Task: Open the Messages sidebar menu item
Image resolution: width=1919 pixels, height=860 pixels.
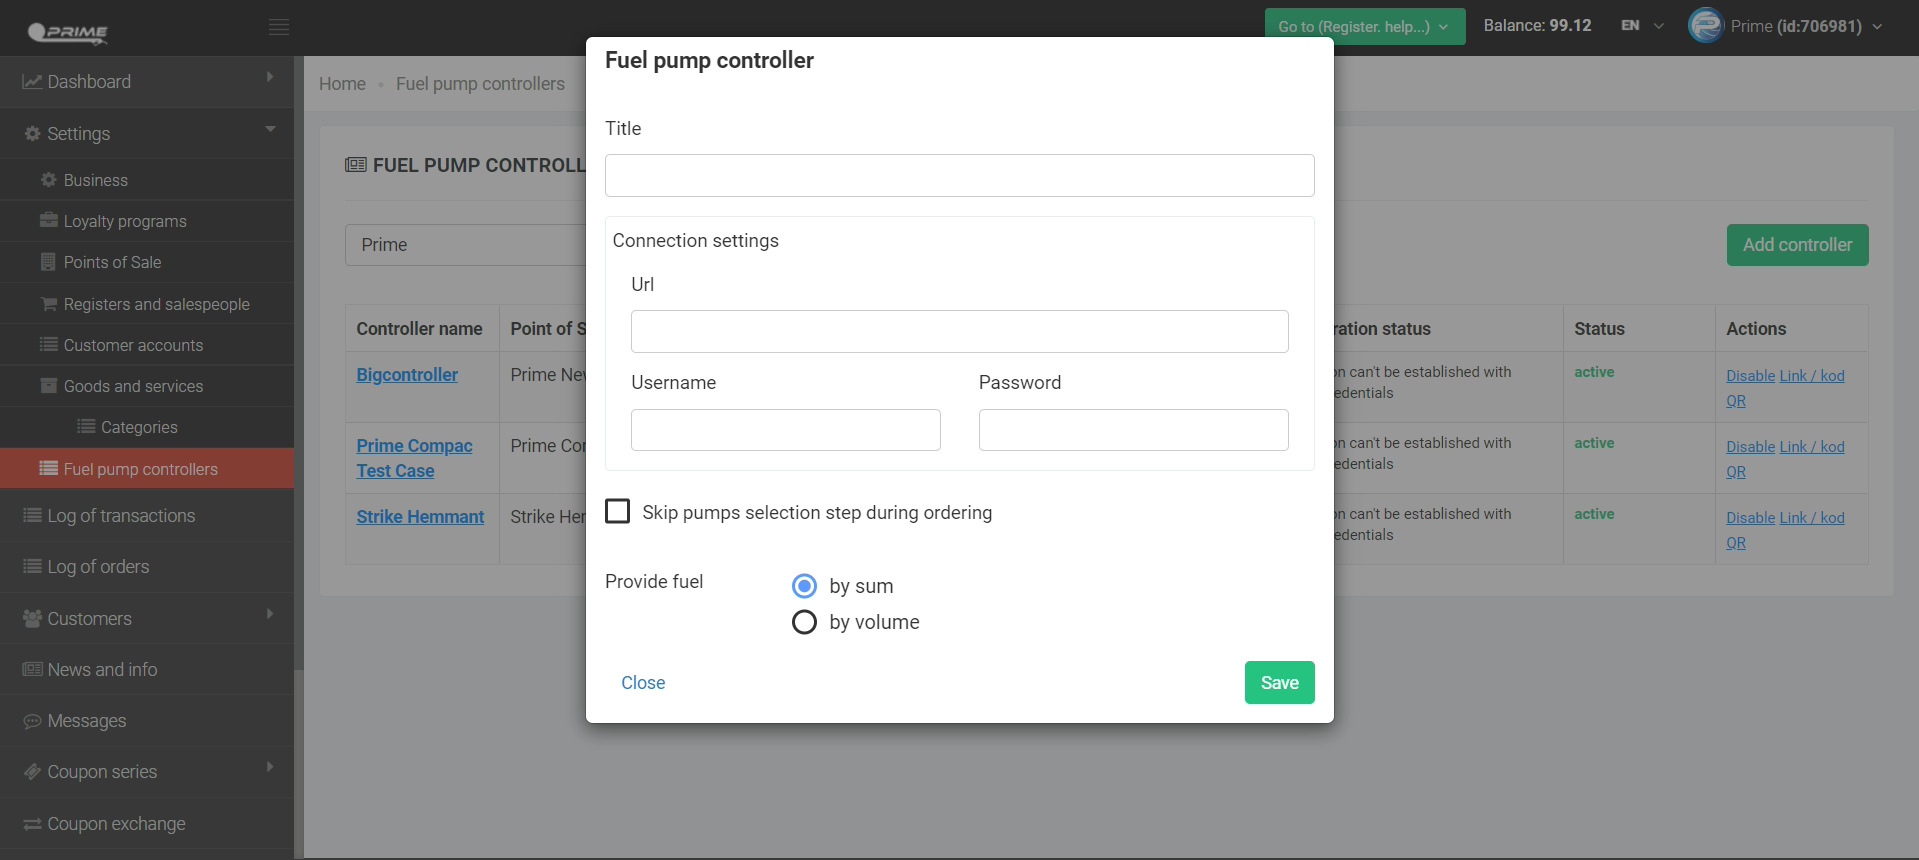Action: [x=87, y=721]
